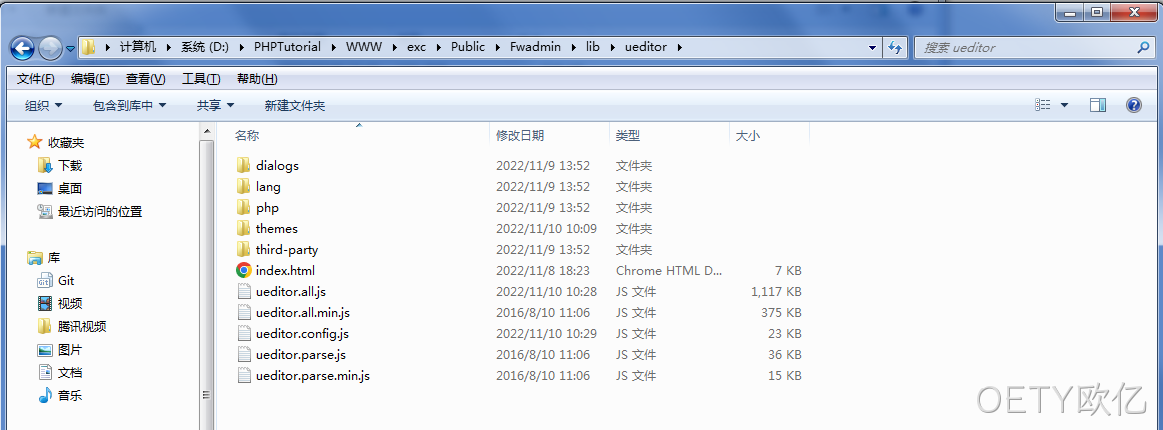Click the third-party folder icon
1163x430 pixels.
pyautogui.click(x=243, y=249)
